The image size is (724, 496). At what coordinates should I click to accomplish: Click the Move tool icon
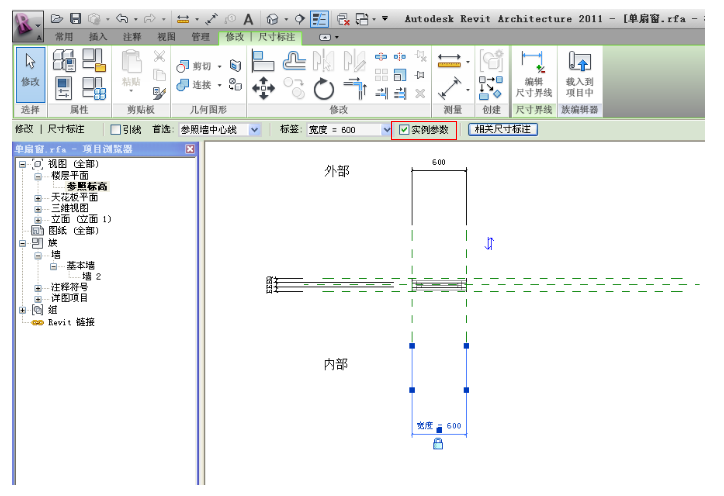(x=263, y=89)
